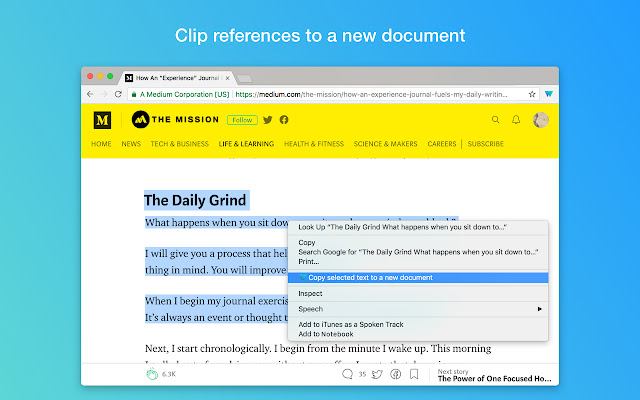Choose Print... in context menu

pos(418,262)
